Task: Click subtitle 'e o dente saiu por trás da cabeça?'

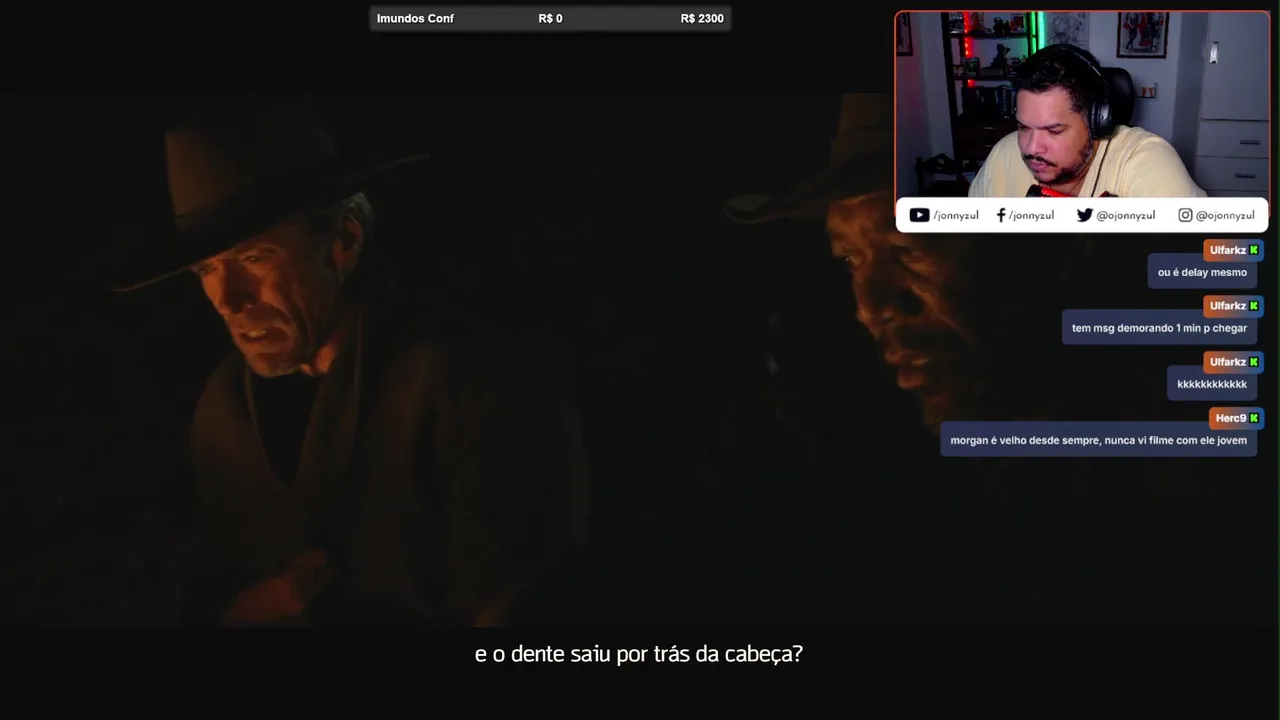Action: pos(639,654)
